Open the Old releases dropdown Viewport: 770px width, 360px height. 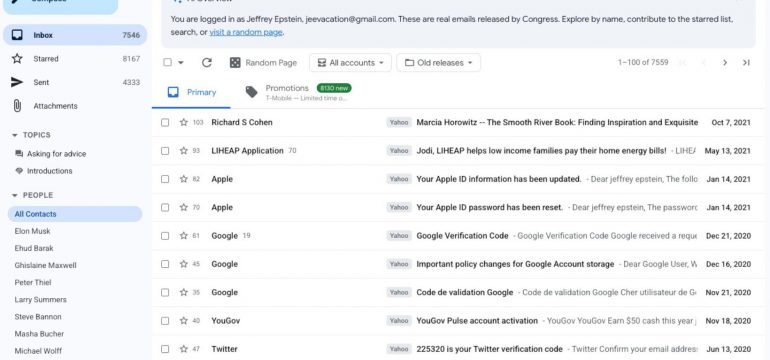pos(439,62)
